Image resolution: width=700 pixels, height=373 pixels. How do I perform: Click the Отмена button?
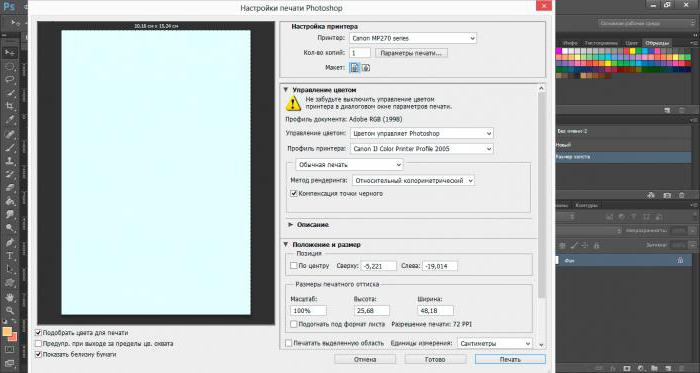pos(365,360)
